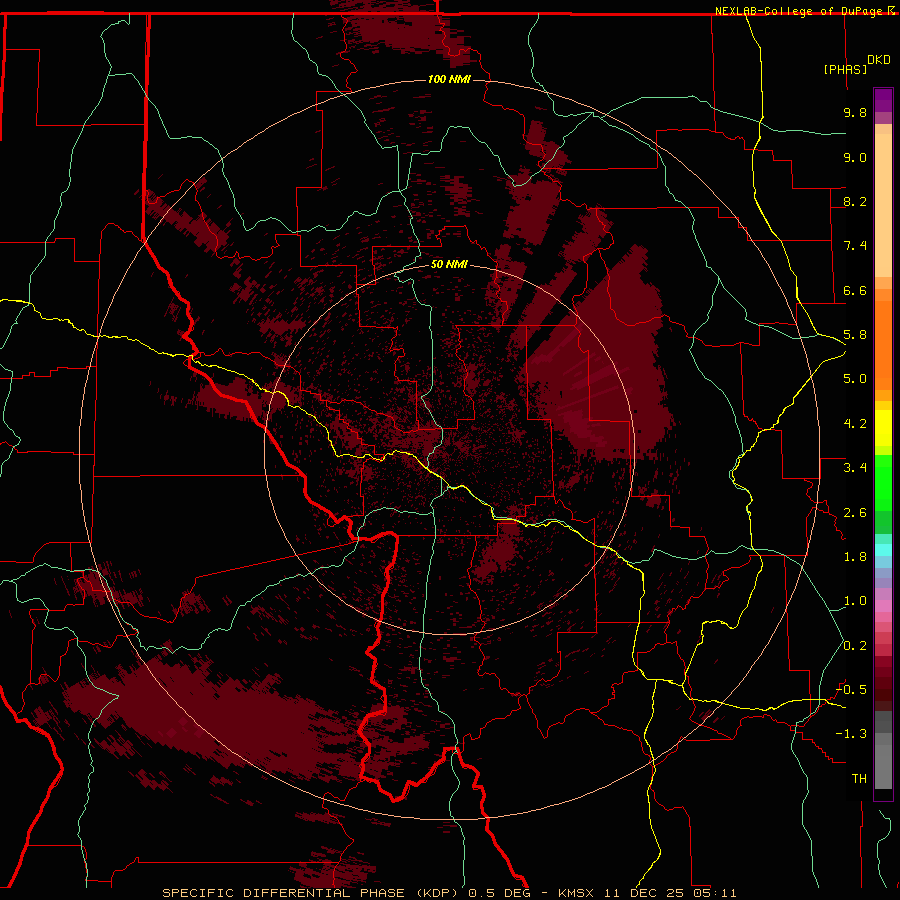The width and height of the screenshot is (900, 900).
Task: Click the 5.0 scale value
Action: tap(855, 379)
